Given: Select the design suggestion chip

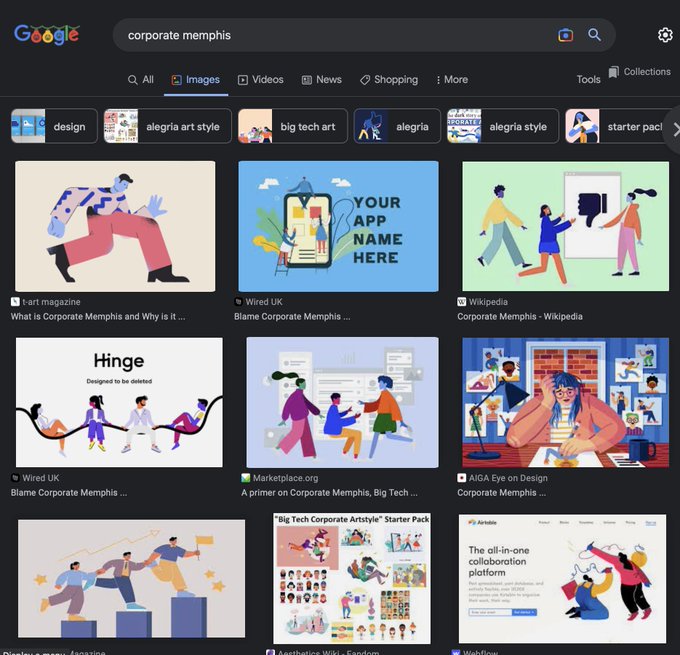Looking at the screenshot, I should coord(54,126).
